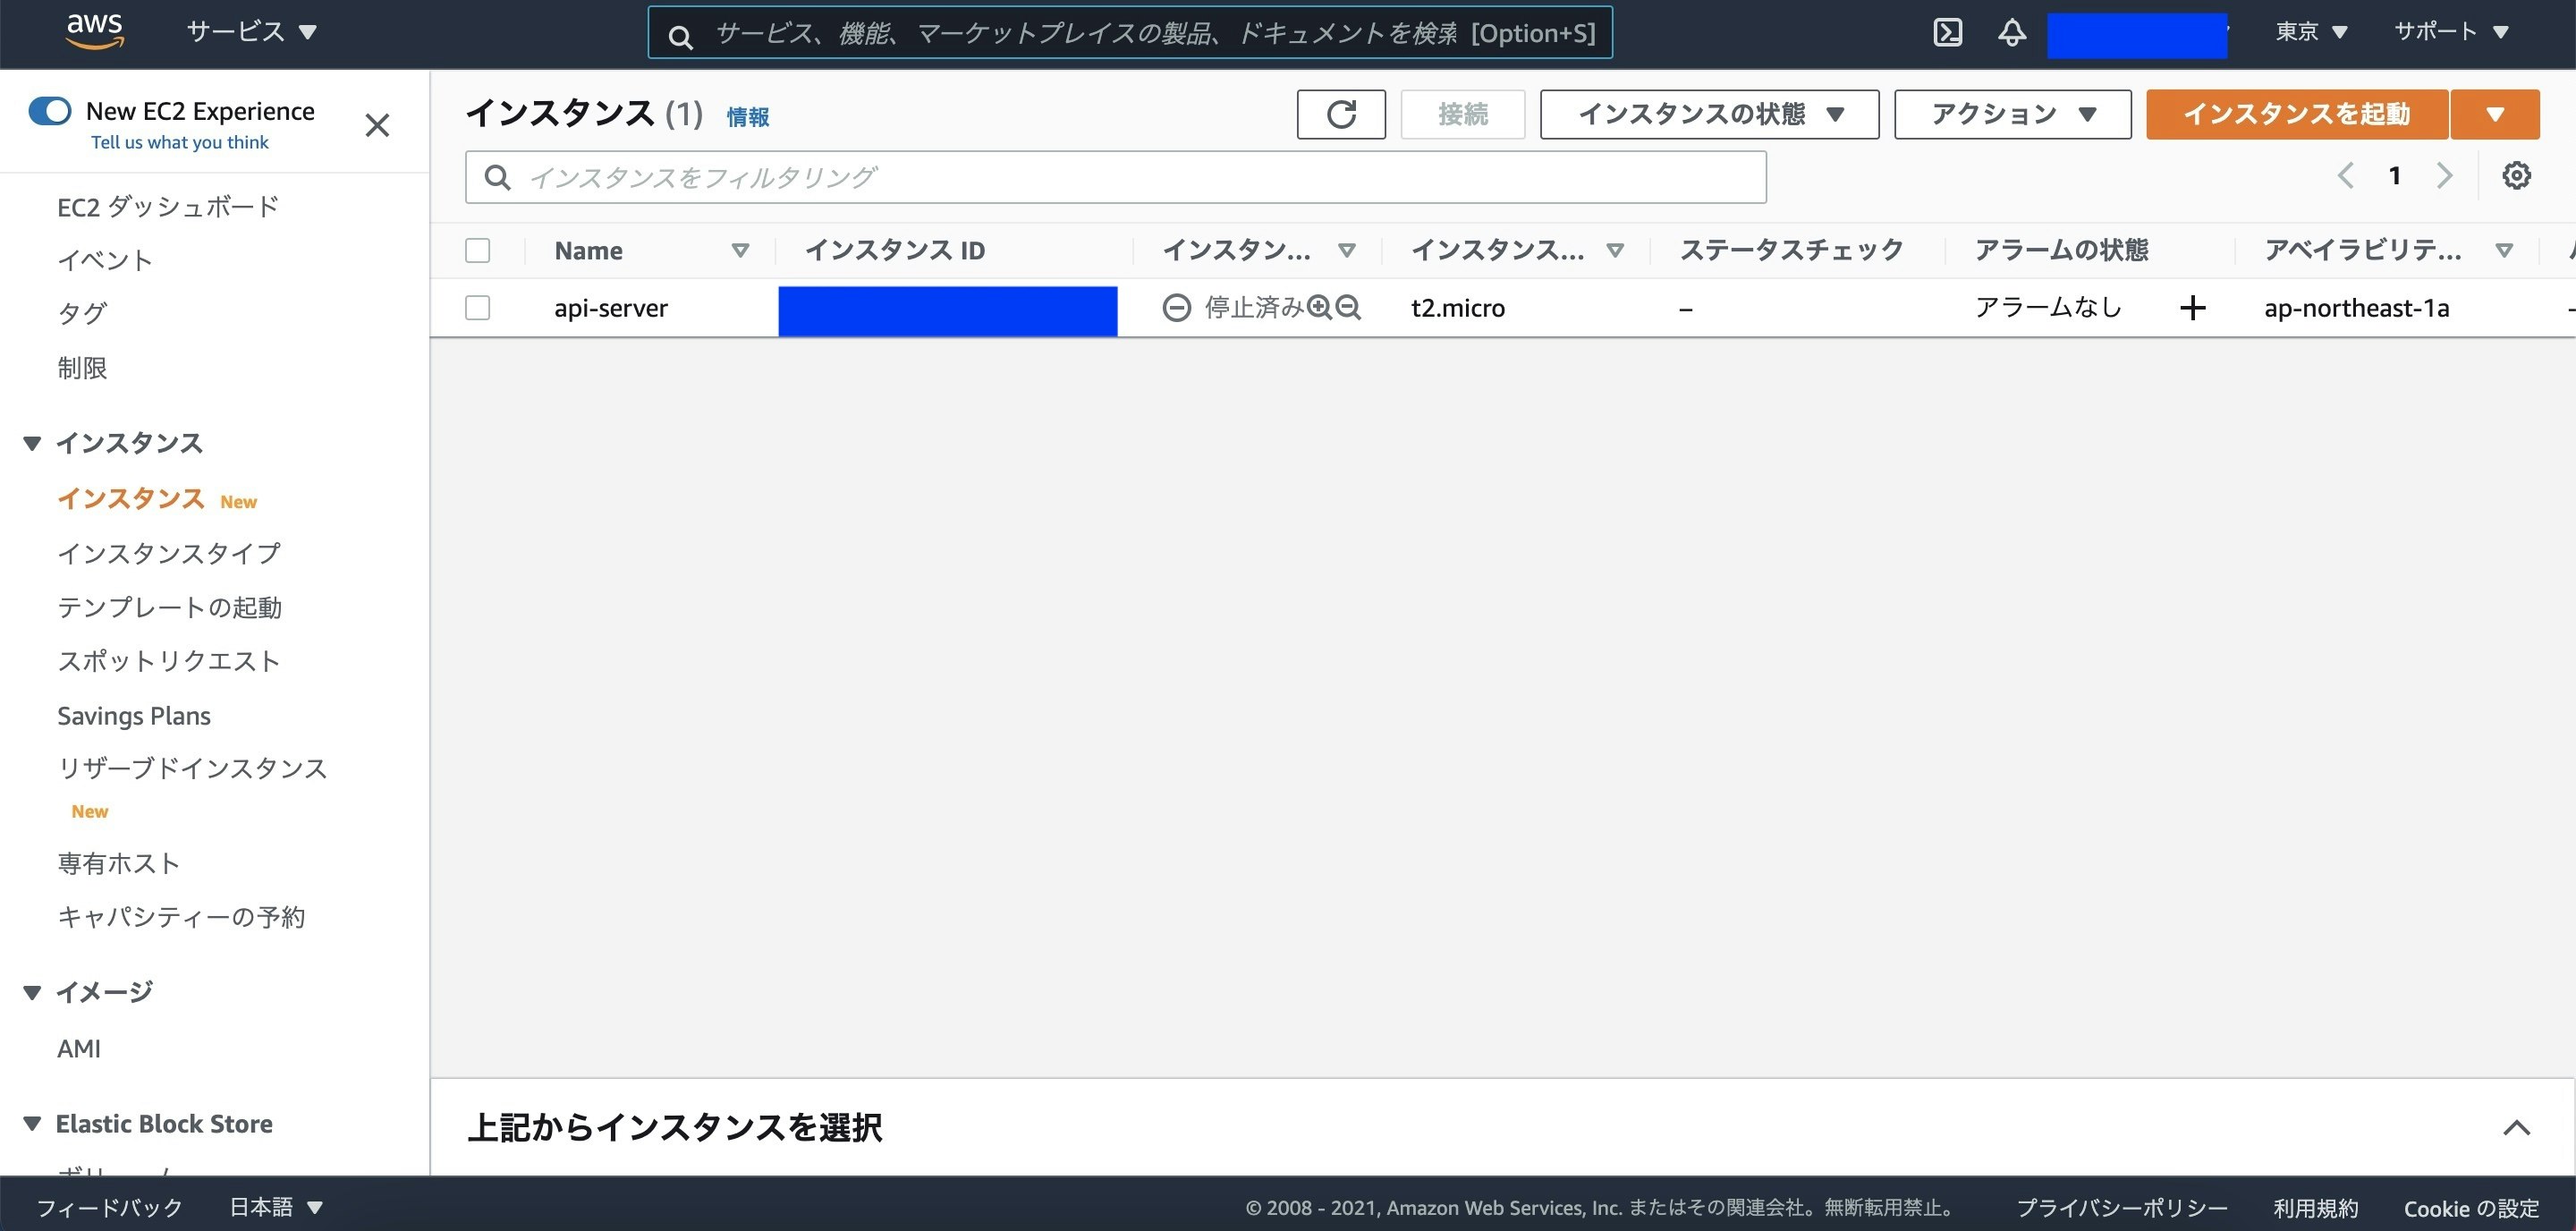Click the インスタンスを起動 button

pyautogui.click(x=2296, y=114)
